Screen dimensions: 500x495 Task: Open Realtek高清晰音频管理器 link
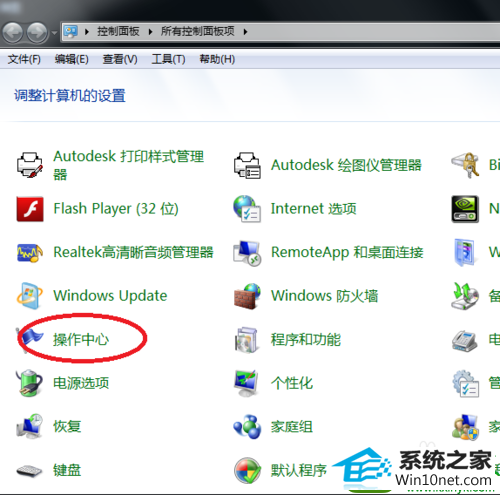tap(133, 252)
